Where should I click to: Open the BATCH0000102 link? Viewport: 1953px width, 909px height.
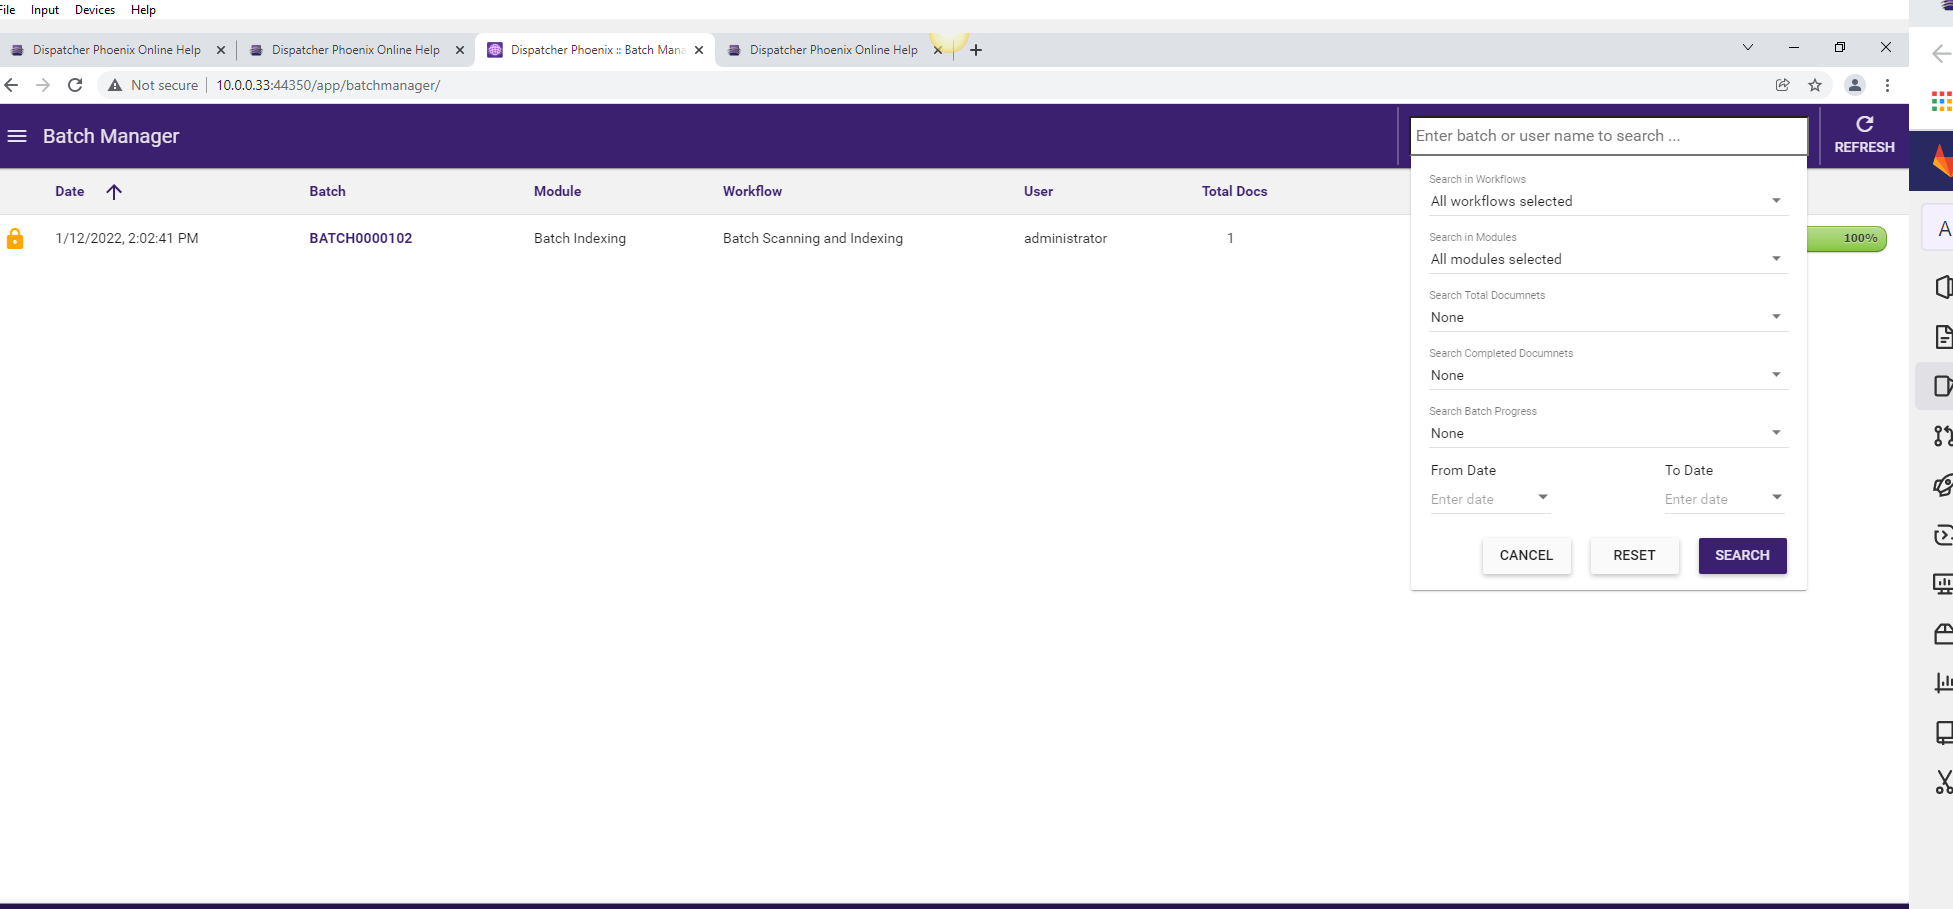coord(361,238)
